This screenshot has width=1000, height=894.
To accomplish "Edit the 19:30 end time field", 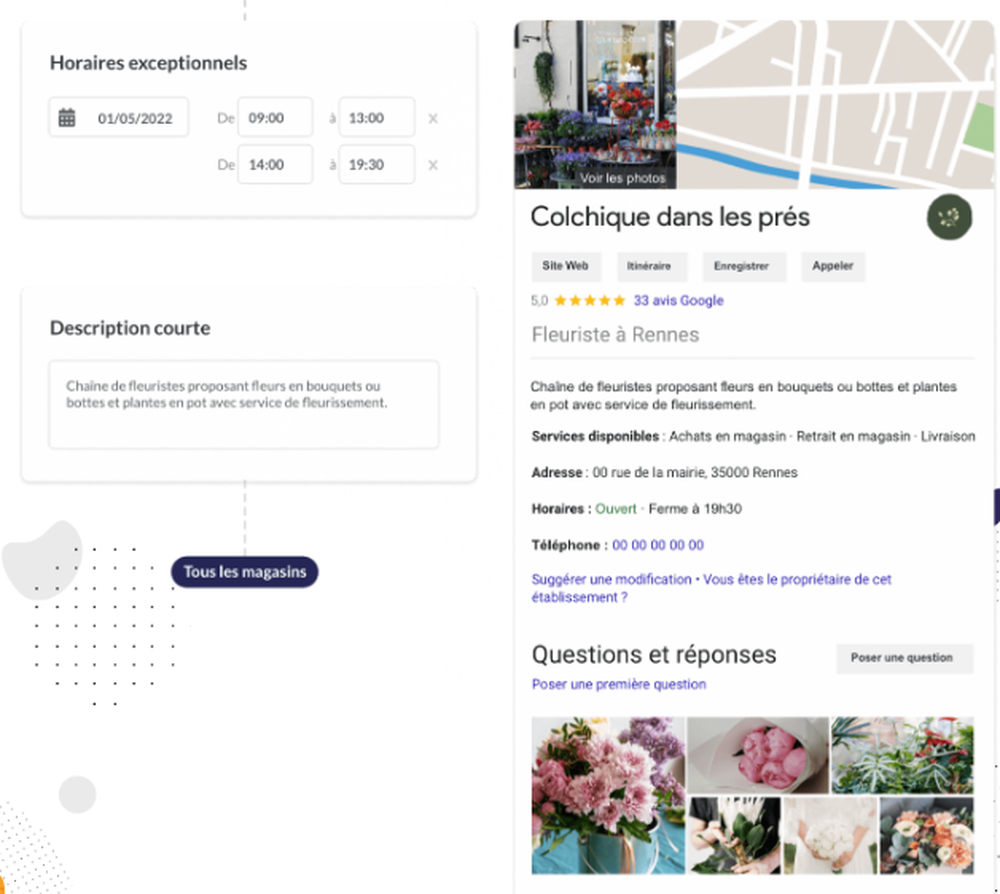I will click(x=376, y=165).
